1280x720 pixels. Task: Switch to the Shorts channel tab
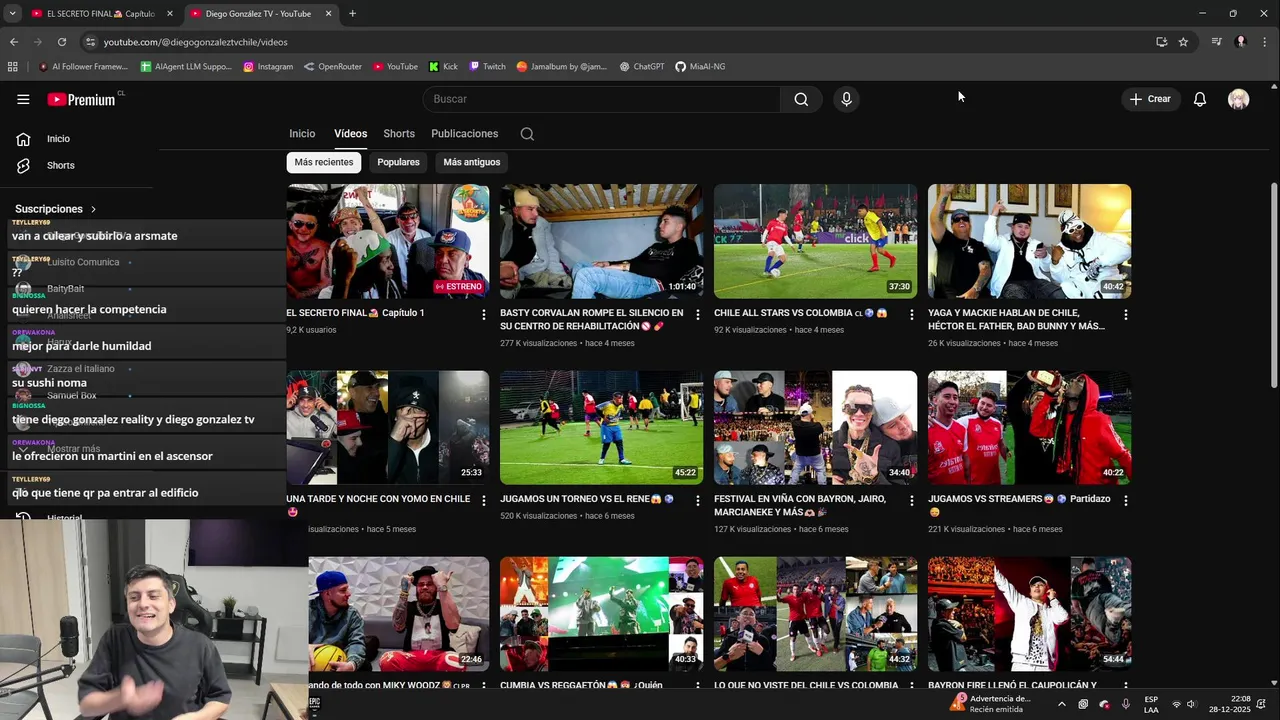399,134
